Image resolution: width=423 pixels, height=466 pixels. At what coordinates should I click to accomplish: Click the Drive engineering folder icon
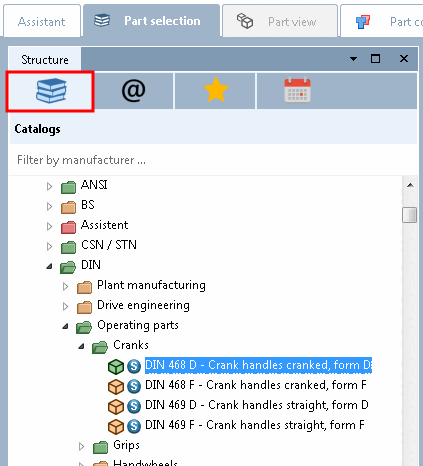click(84, 307)
